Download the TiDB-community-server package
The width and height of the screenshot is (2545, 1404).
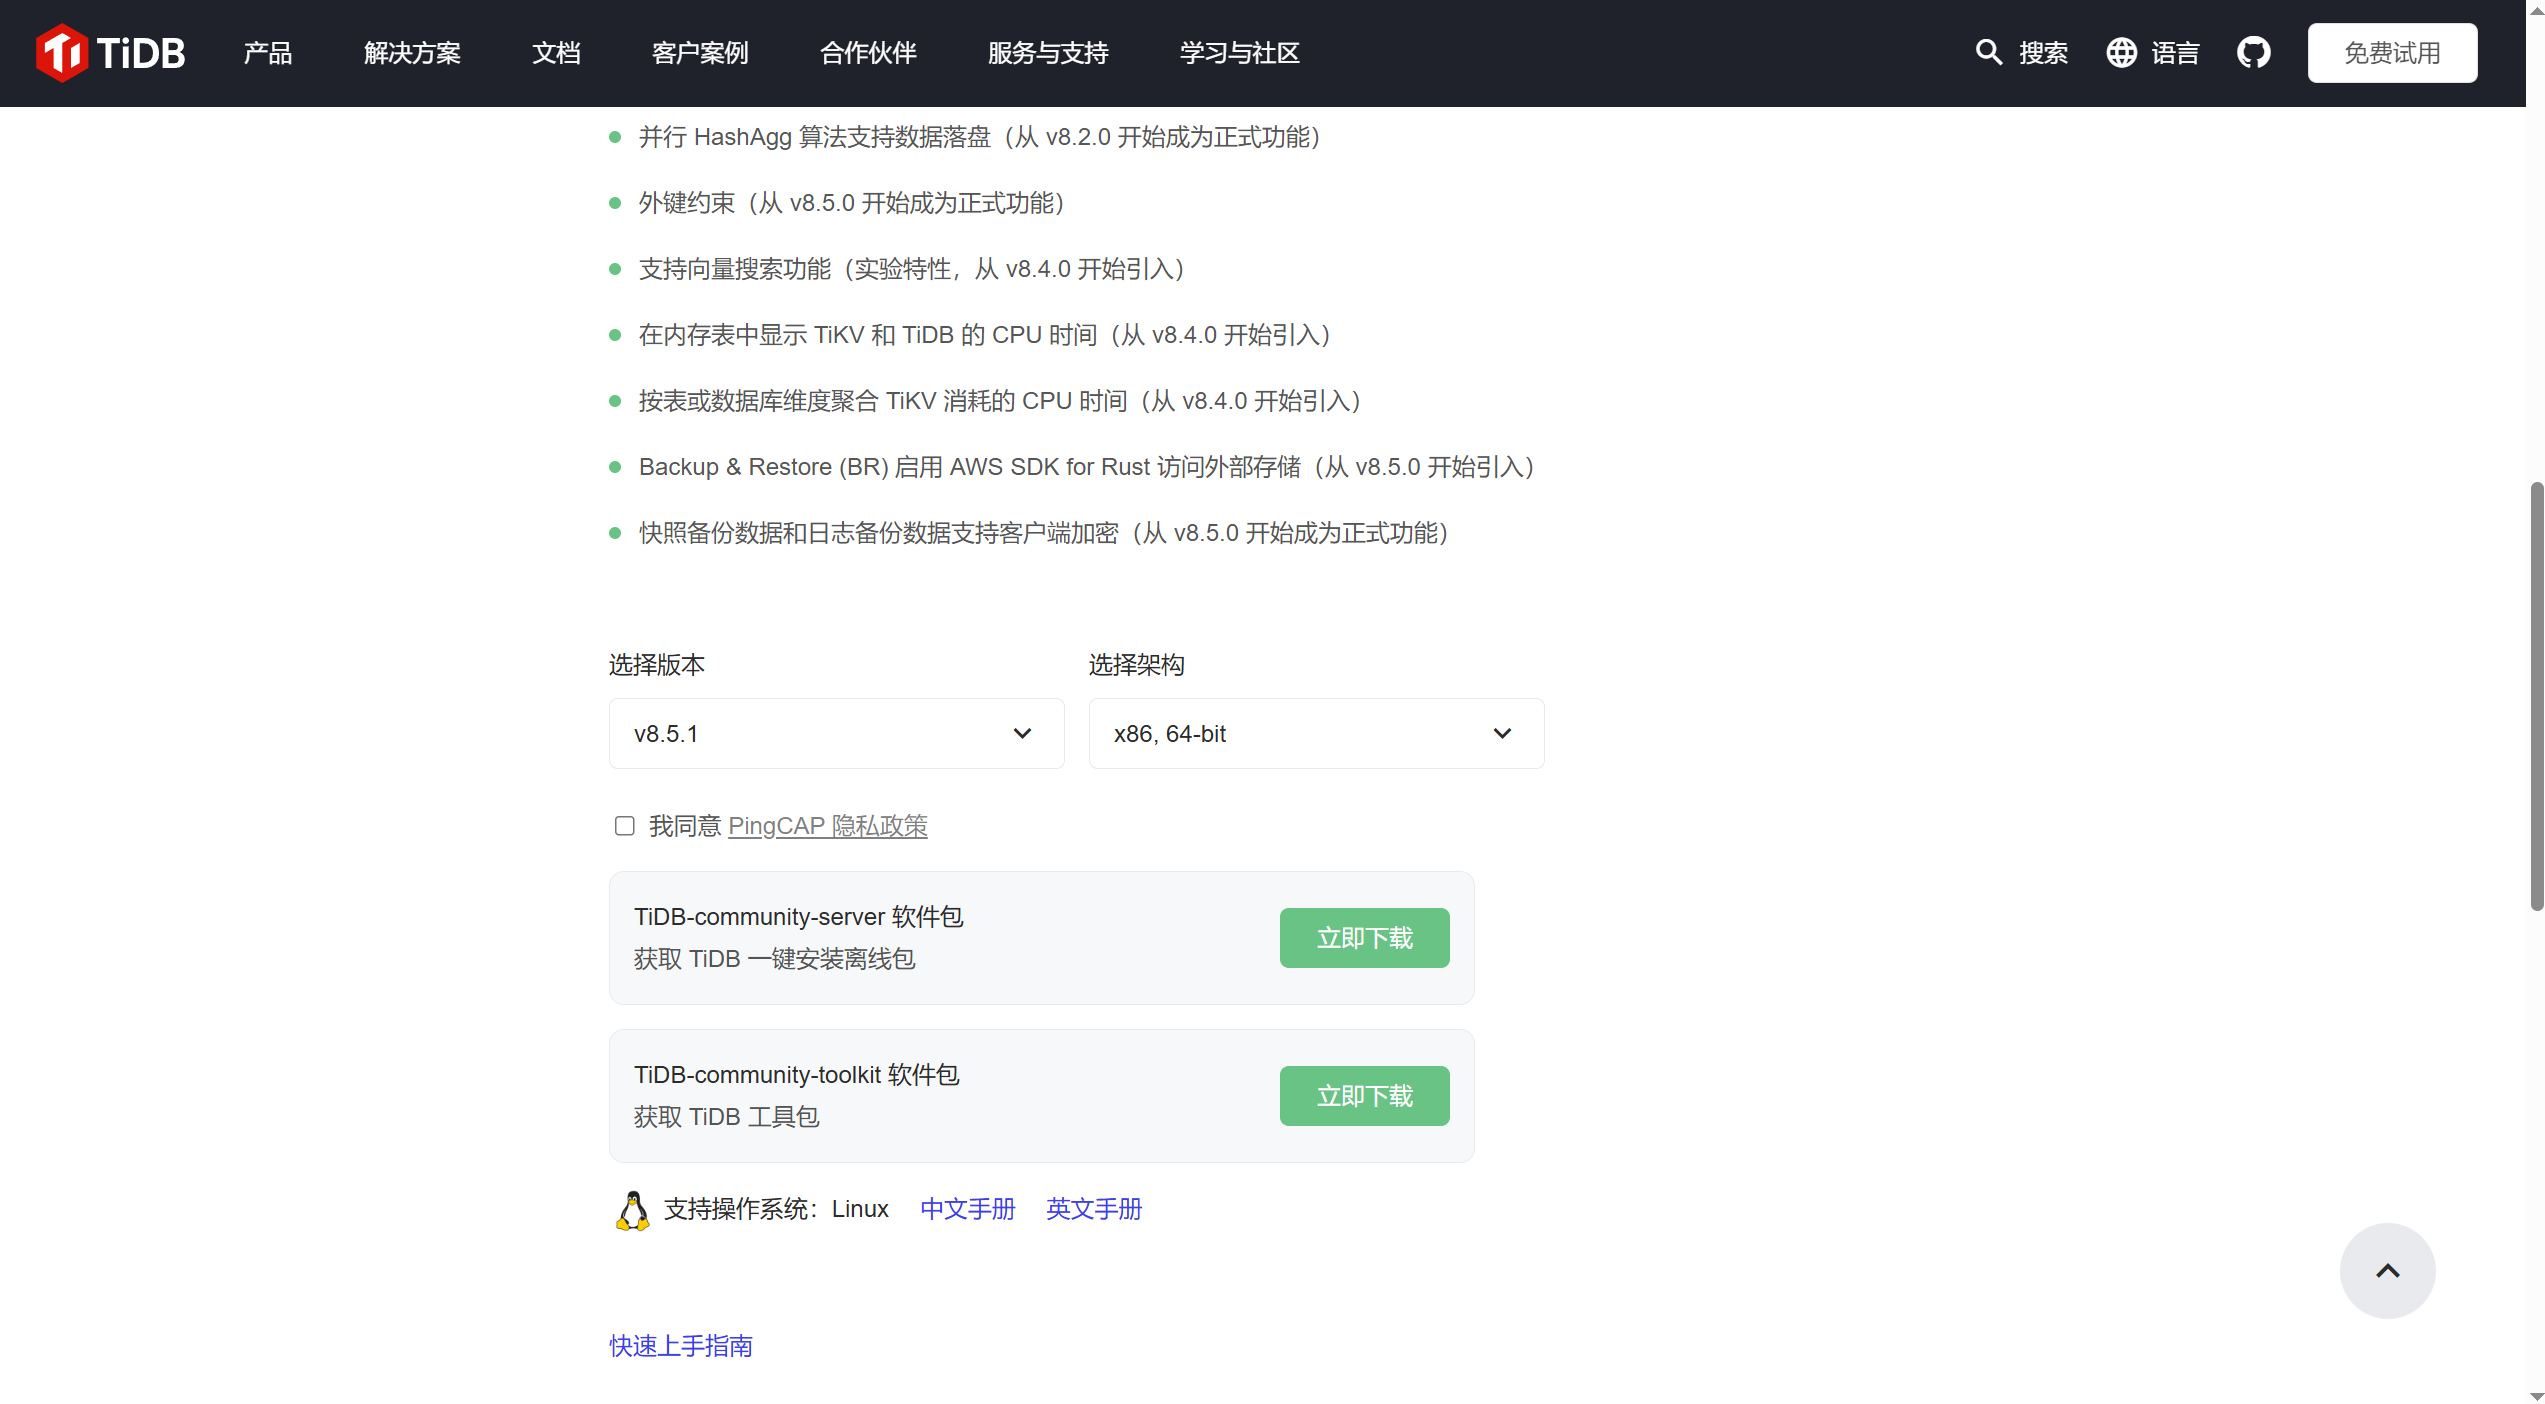pos(1364,937)
